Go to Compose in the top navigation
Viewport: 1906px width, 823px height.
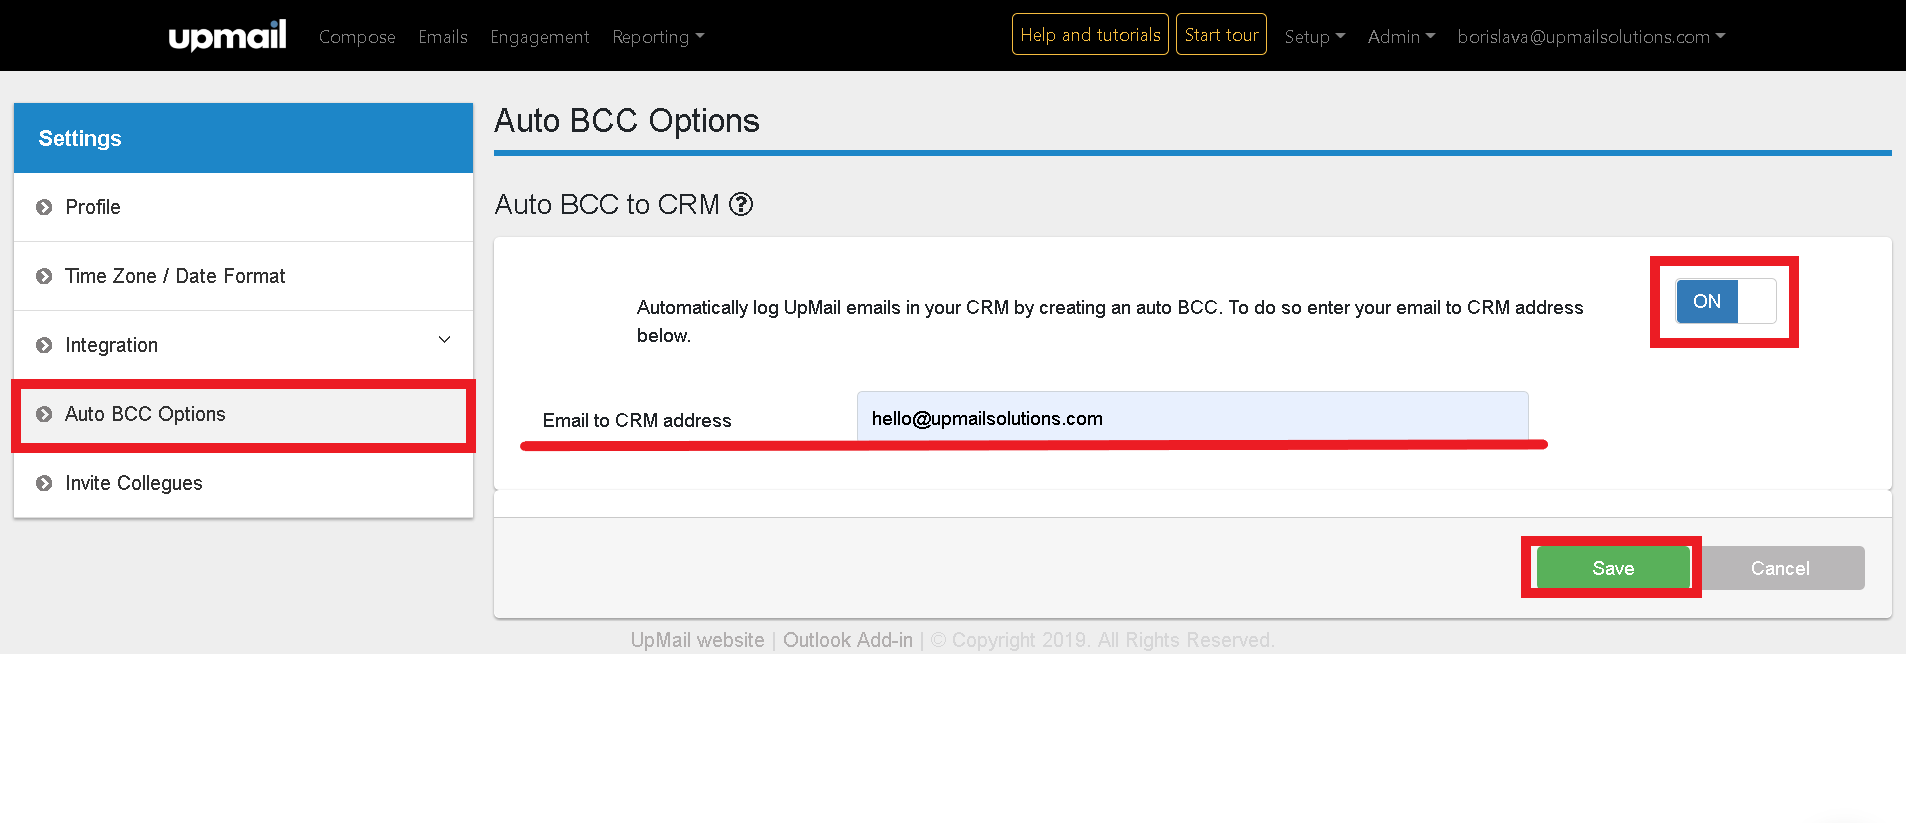click(x=357, y=37)
